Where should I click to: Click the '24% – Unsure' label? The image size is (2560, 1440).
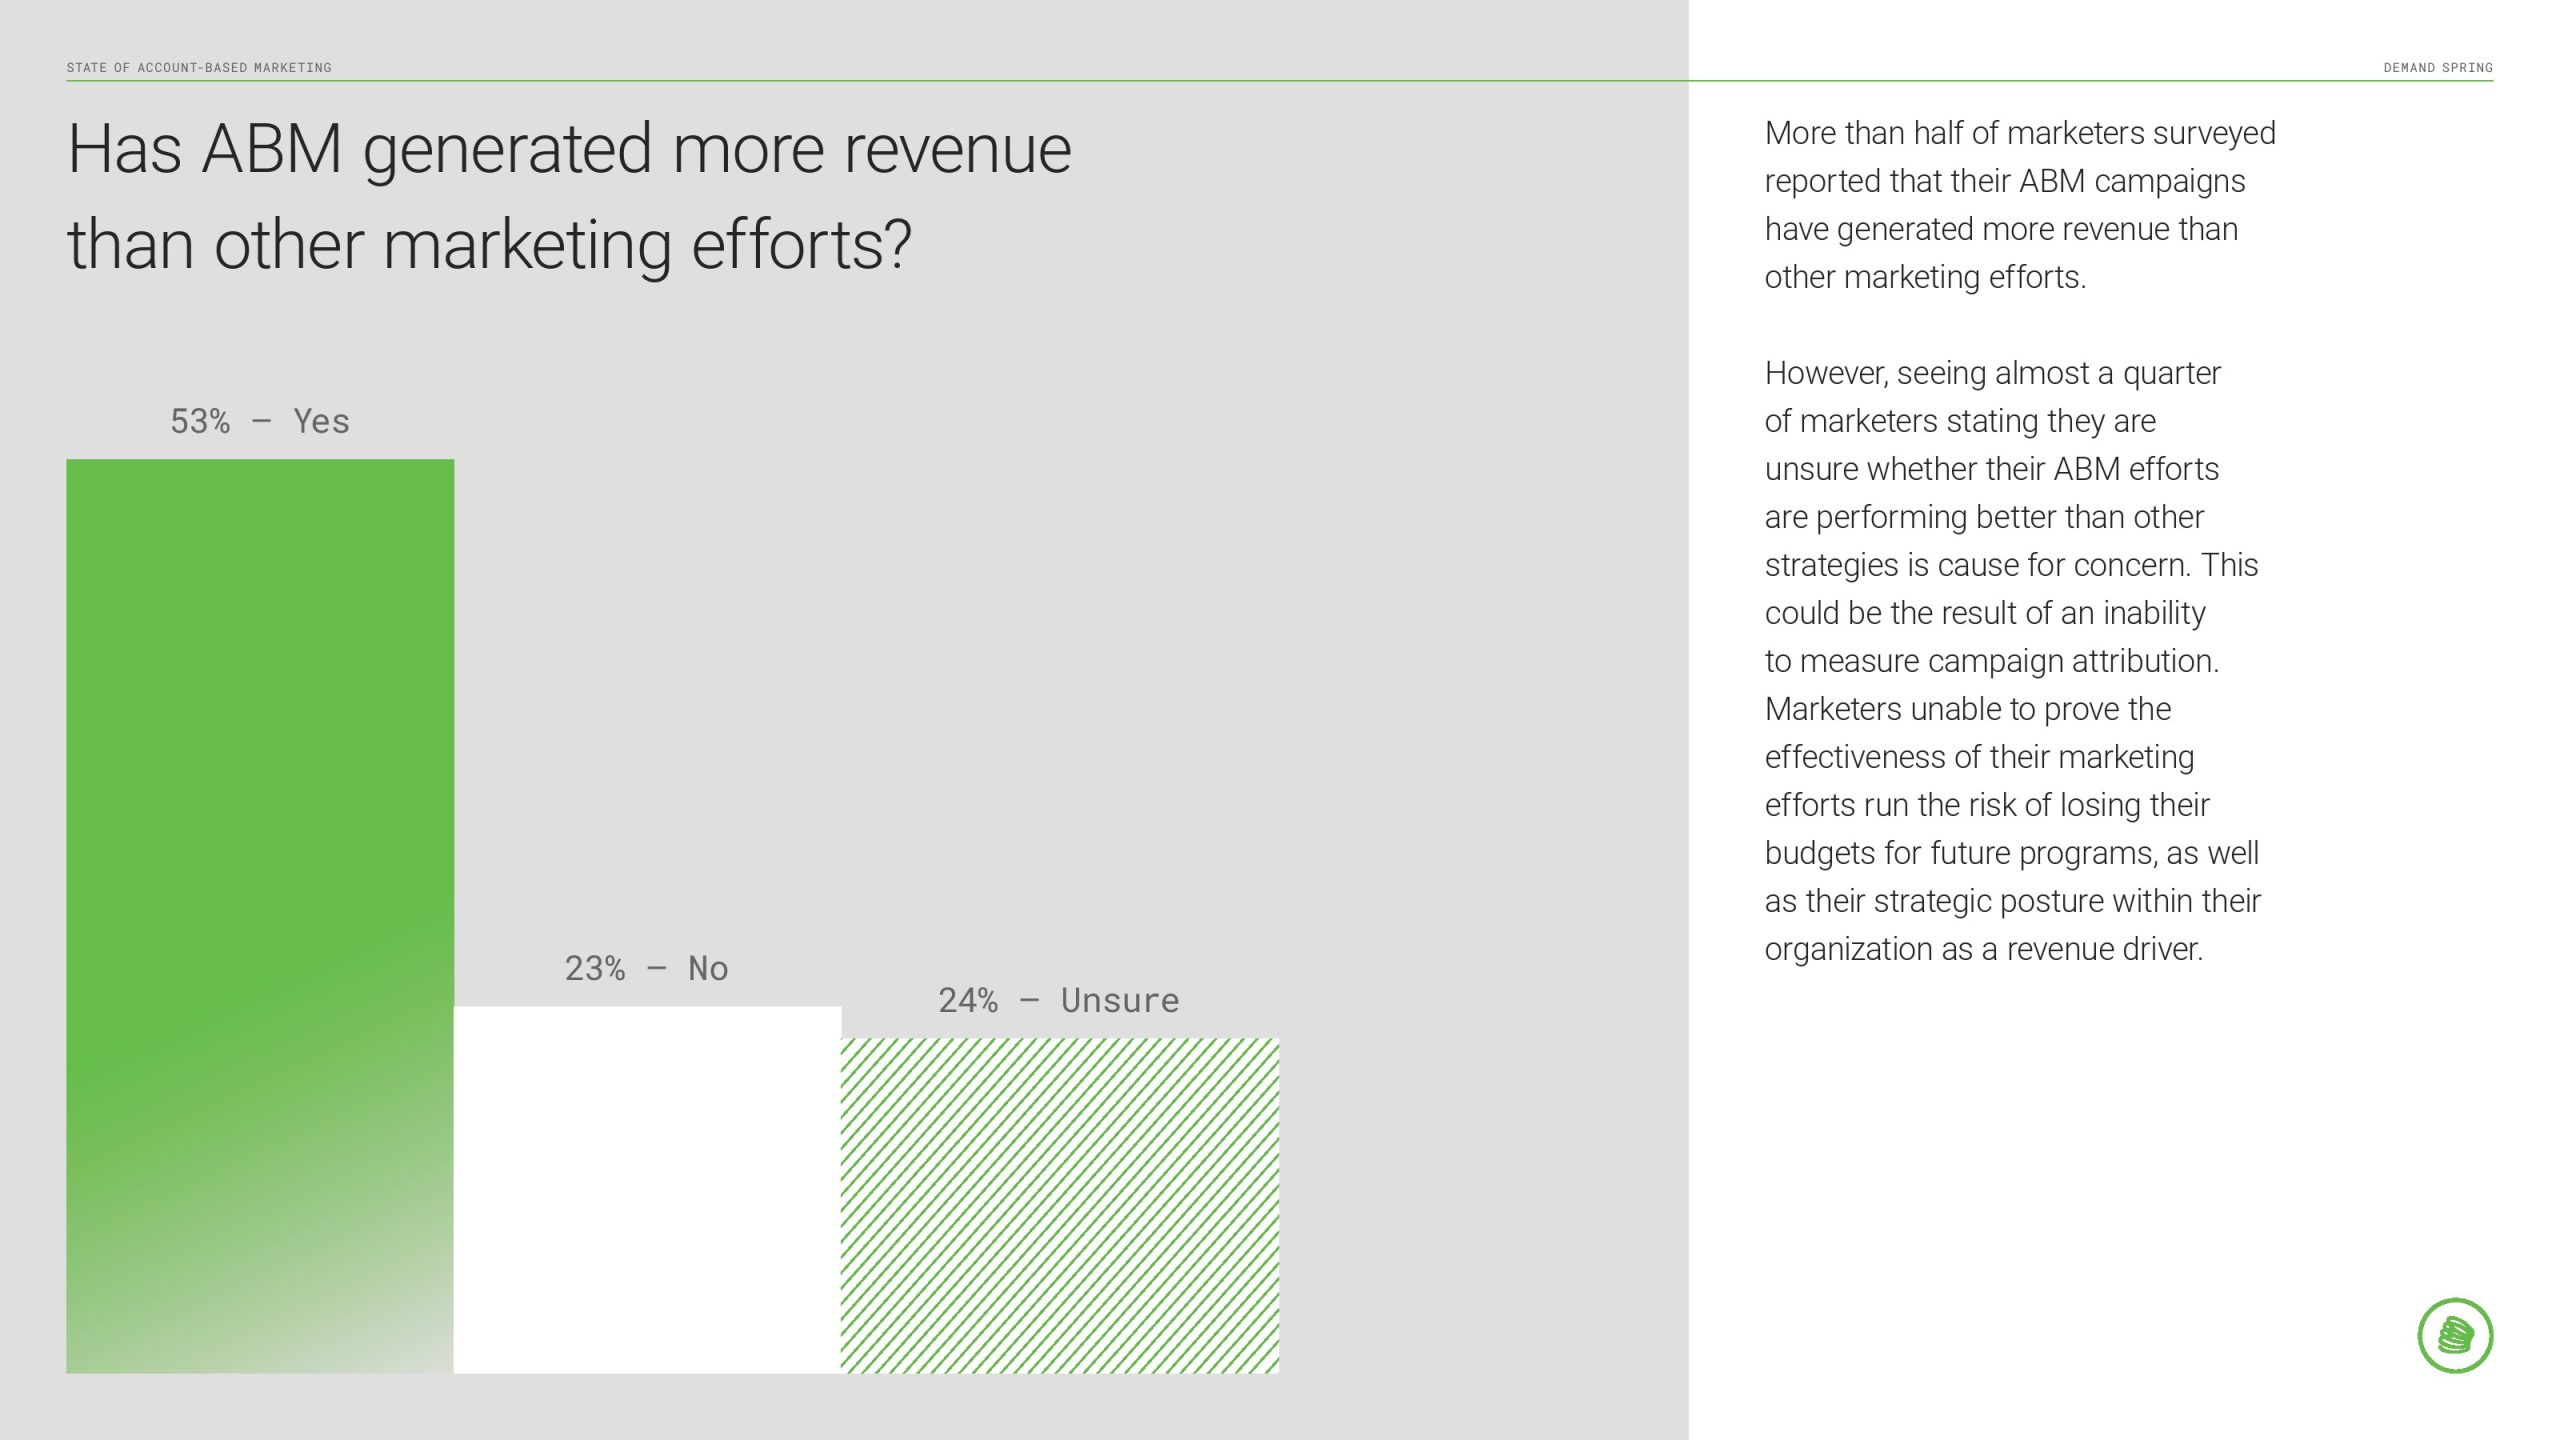(1058, 1000)
